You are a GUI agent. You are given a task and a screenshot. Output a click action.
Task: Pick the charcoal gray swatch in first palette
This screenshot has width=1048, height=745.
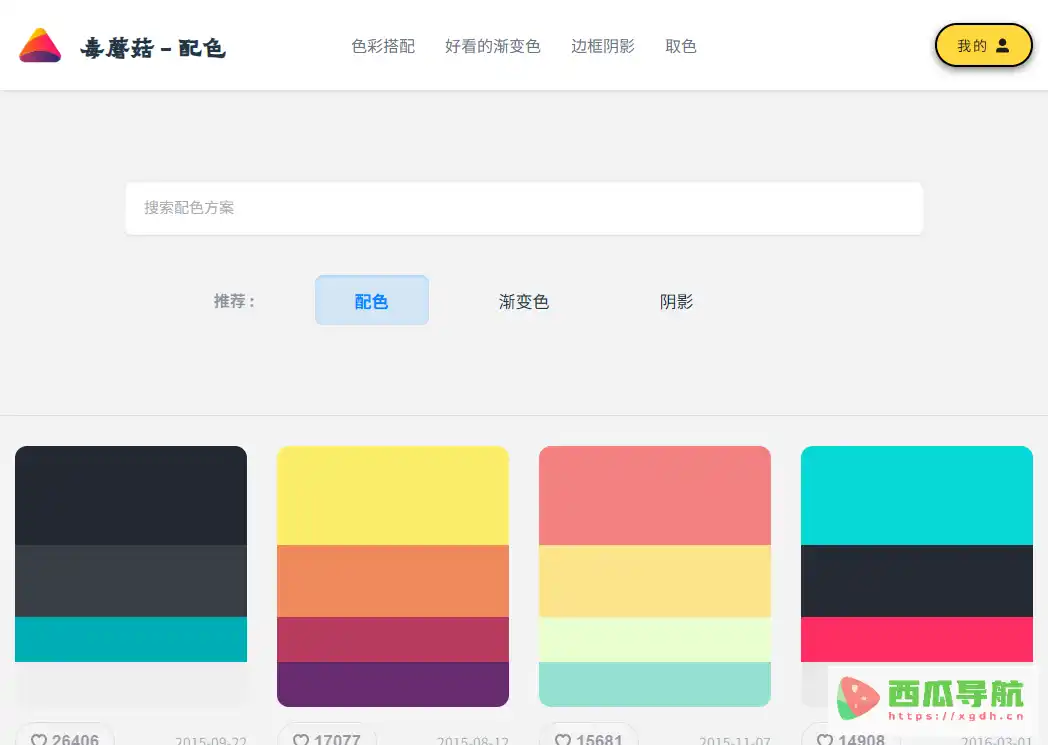(131, 581)
